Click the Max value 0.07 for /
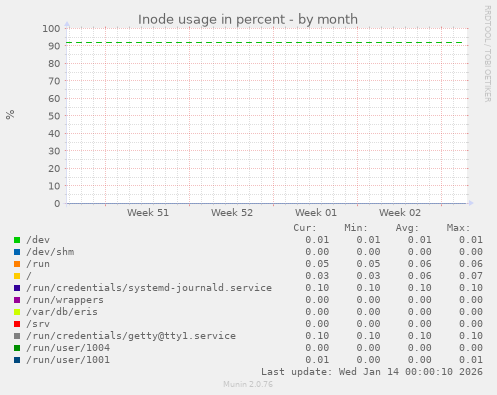The height and width of the screenshot is (395, 497). [471, 276]
